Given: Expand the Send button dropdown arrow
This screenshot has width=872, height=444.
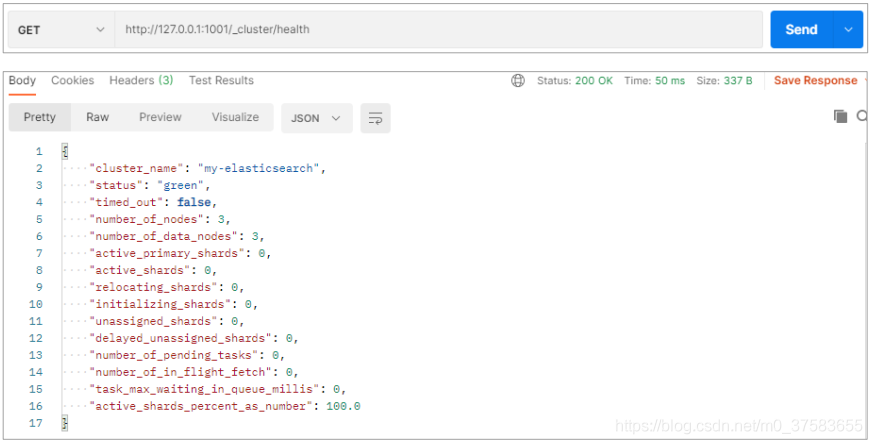Looking at the screenshot, I should [x=848, y=29].
